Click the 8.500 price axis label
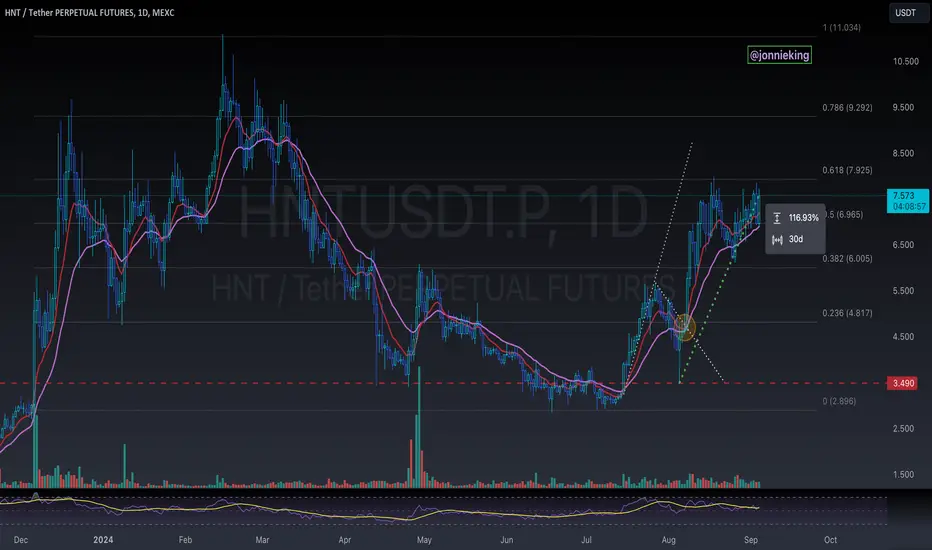 coord(903,153)
